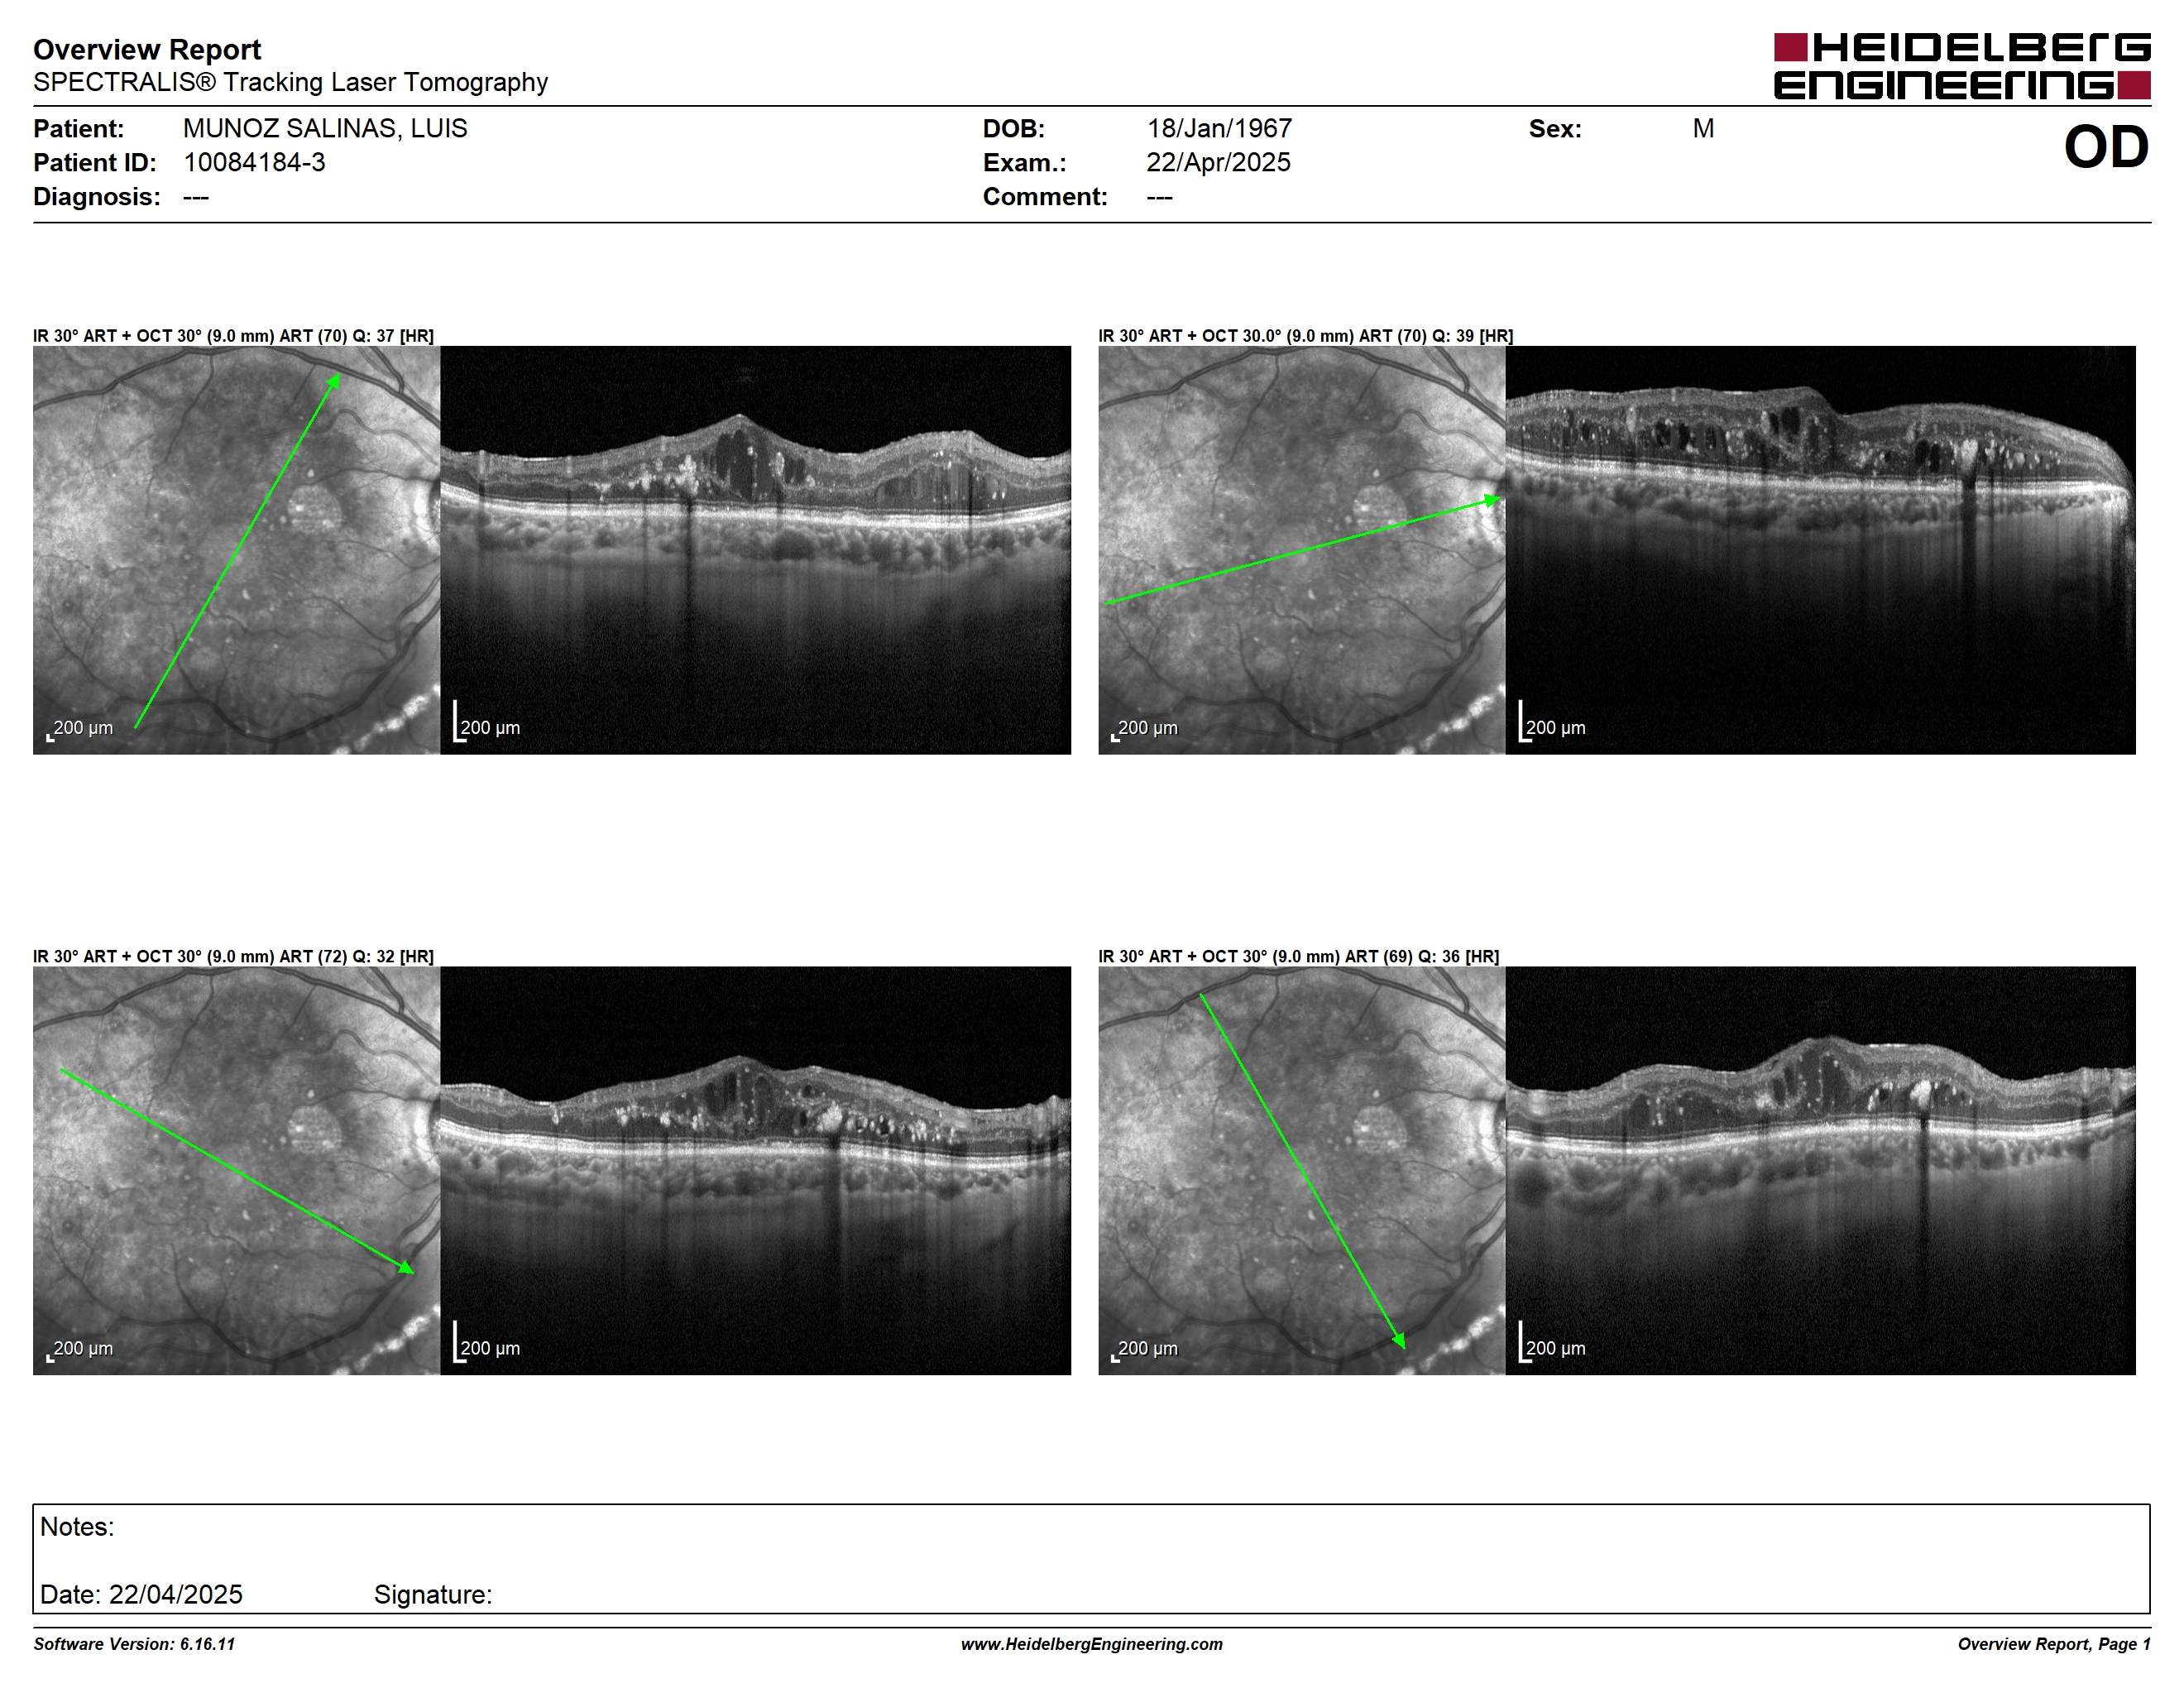Open the bottom-right OCT B-scan image
This screenshot has height=1688, width=2184.
1820,1170
